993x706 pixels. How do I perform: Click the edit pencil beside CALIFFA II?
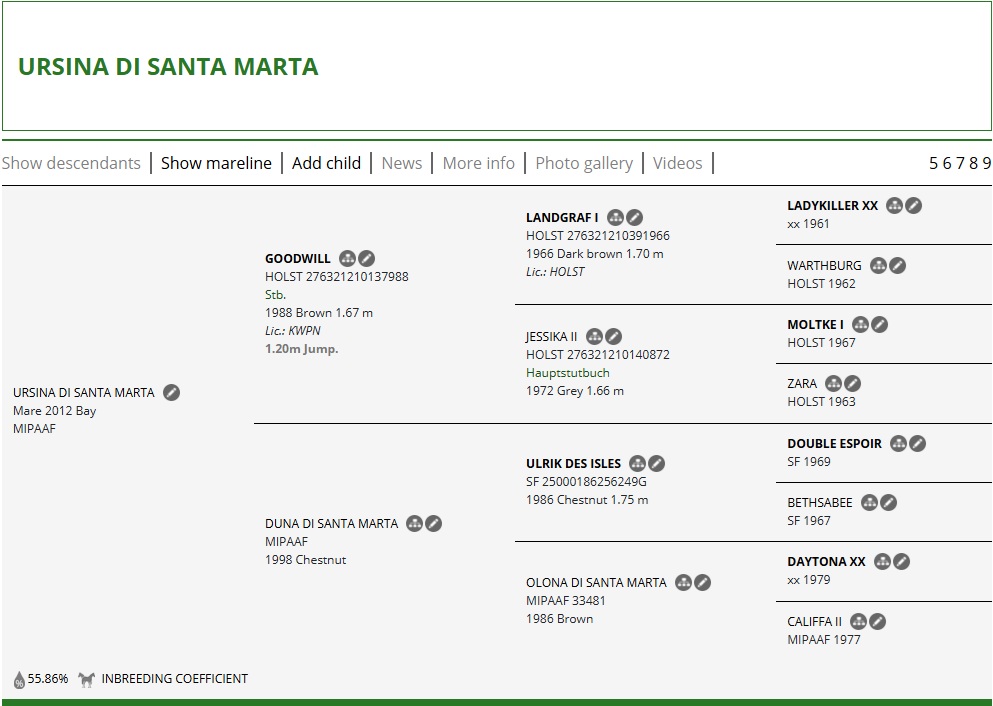click(877, 622)
